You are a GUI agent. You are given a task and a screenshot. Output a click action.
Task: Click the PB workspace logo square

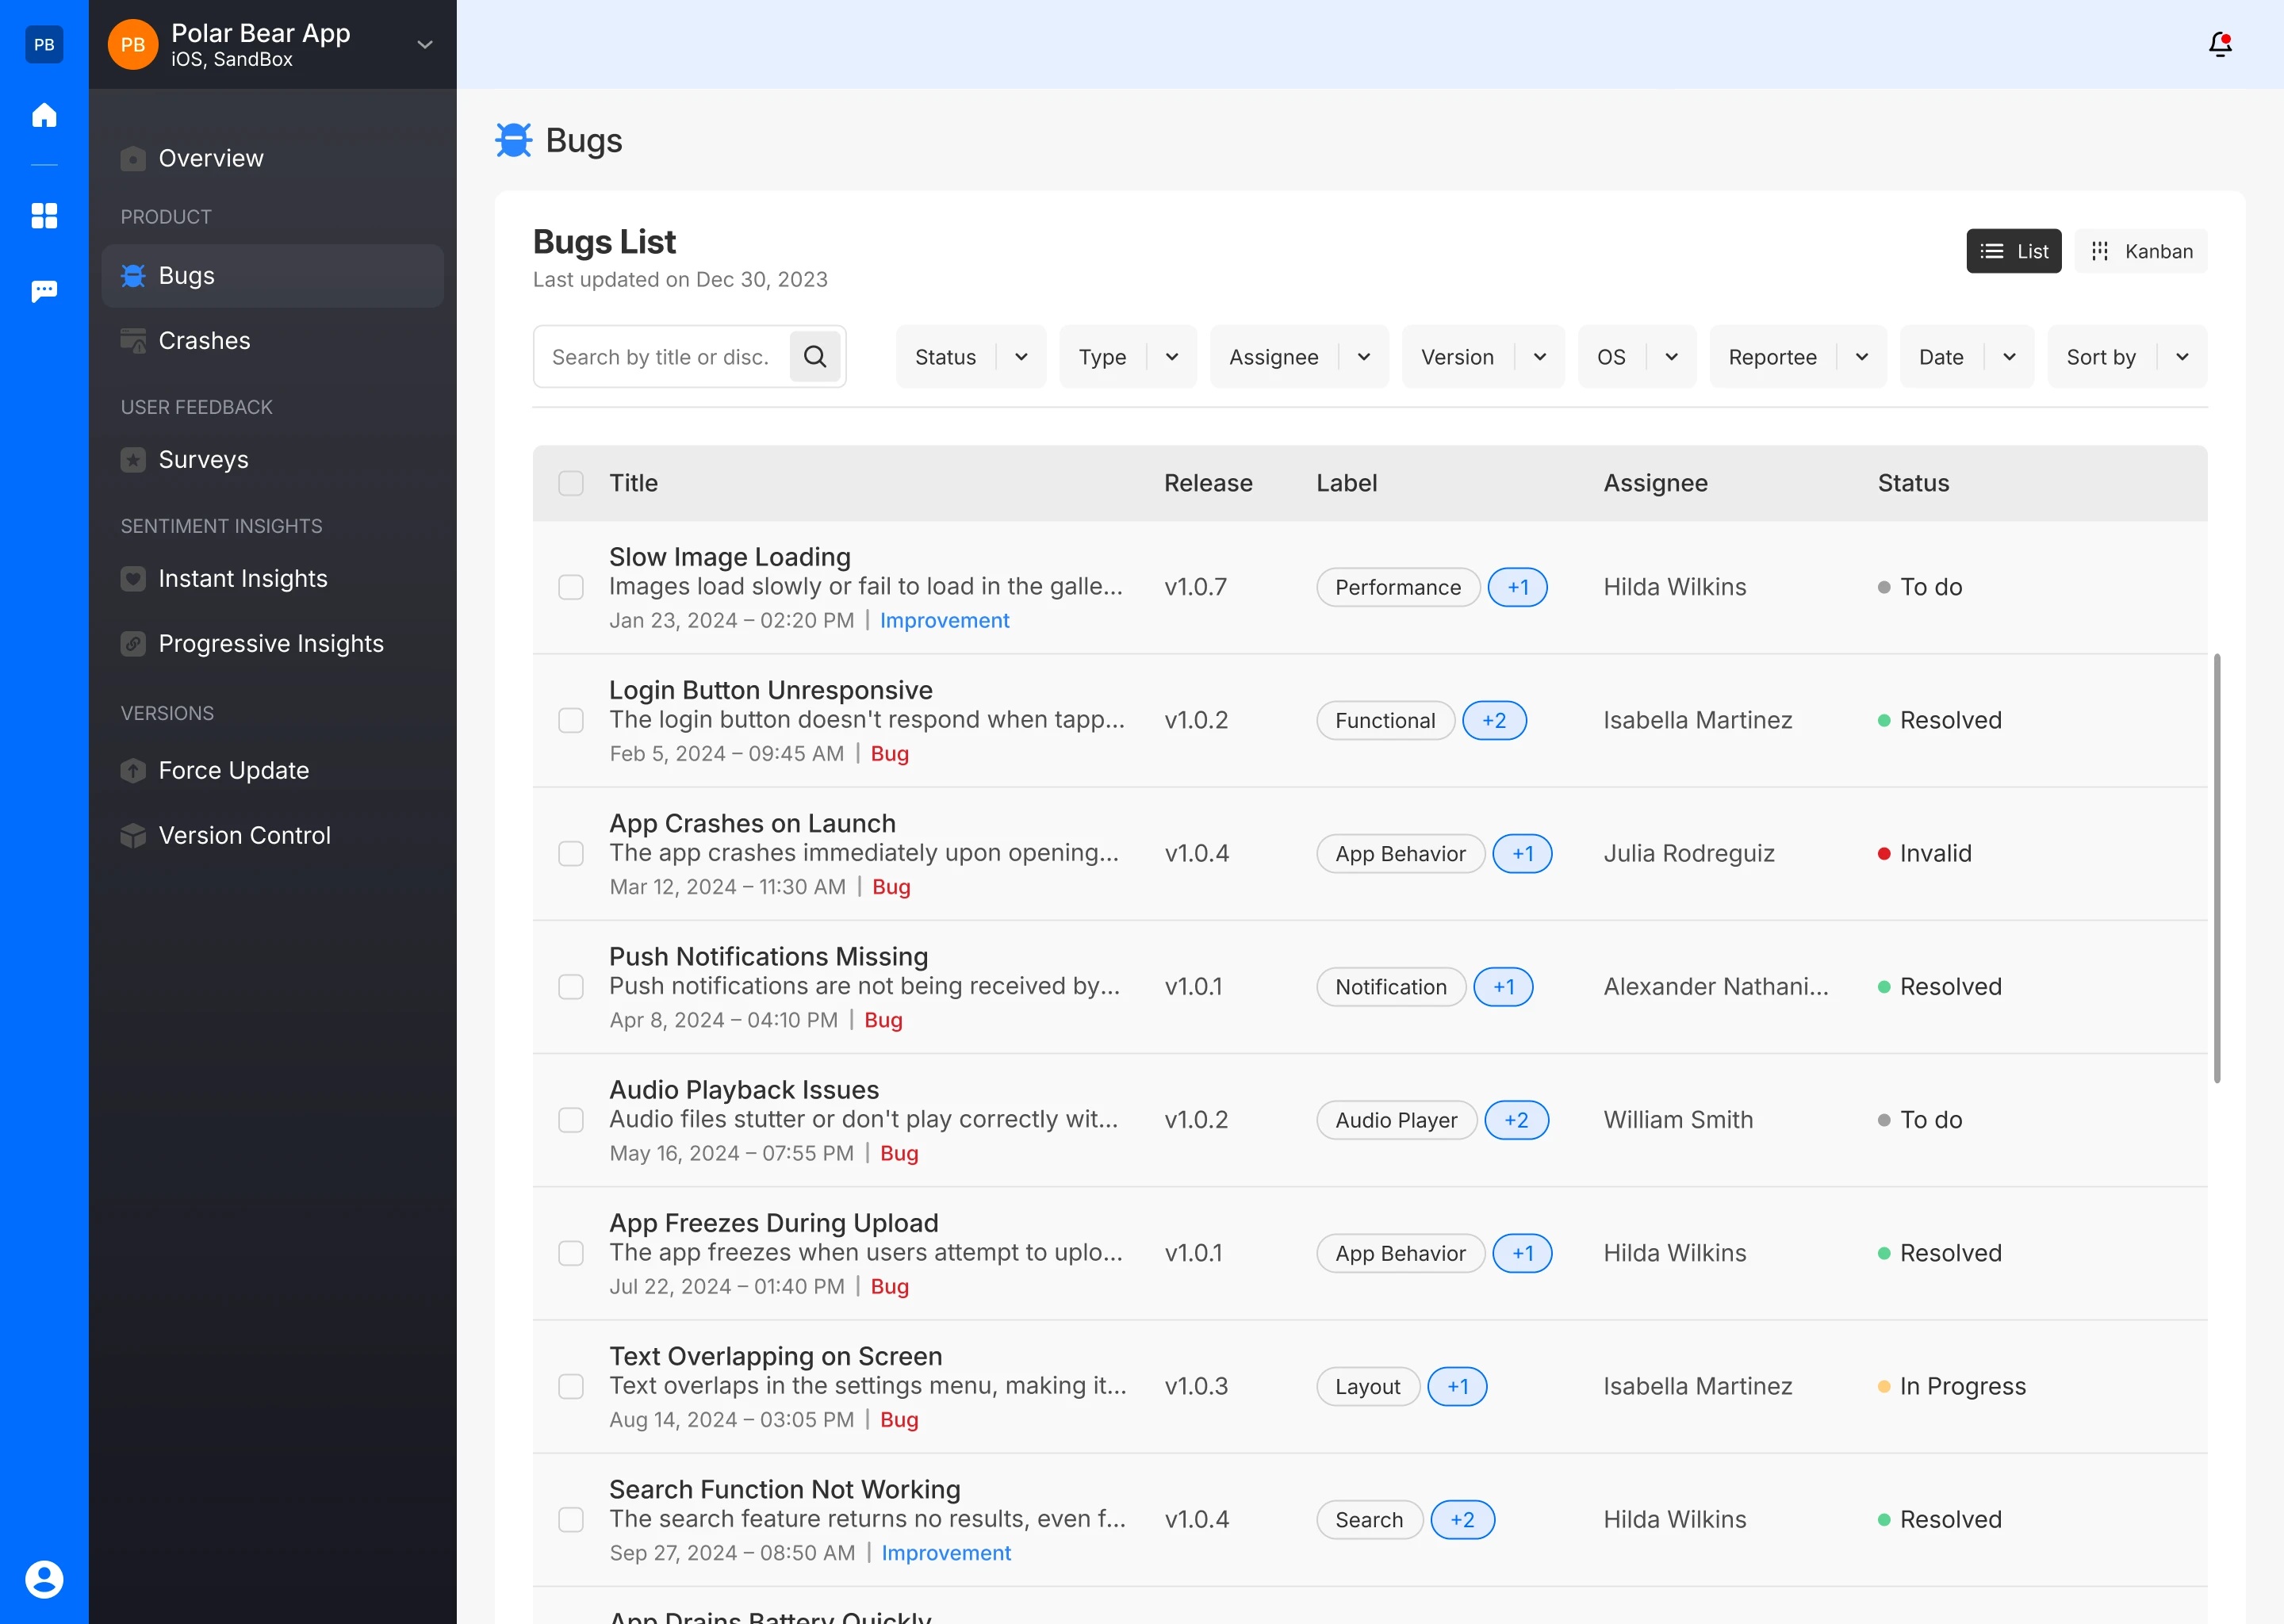coord(44,44)
